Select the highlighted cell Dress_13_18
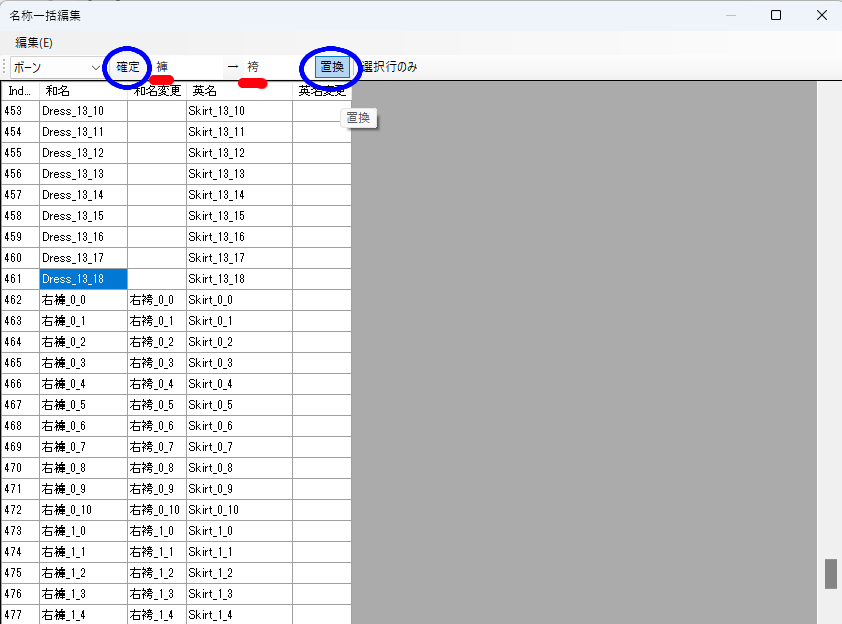 click(x=83, y=279)
